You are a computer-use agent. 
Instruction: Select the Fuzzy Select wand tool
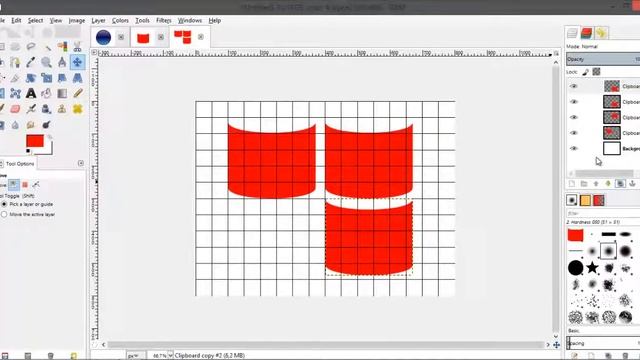(x=47, y=47)
